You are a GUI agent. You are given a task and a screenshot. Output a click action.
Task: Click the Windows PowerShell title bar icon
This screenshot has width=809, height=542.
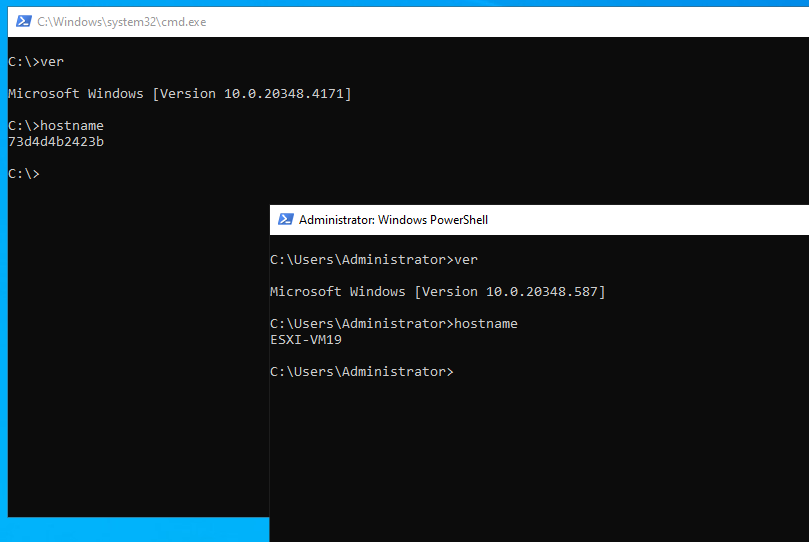(x=285, y=220)
